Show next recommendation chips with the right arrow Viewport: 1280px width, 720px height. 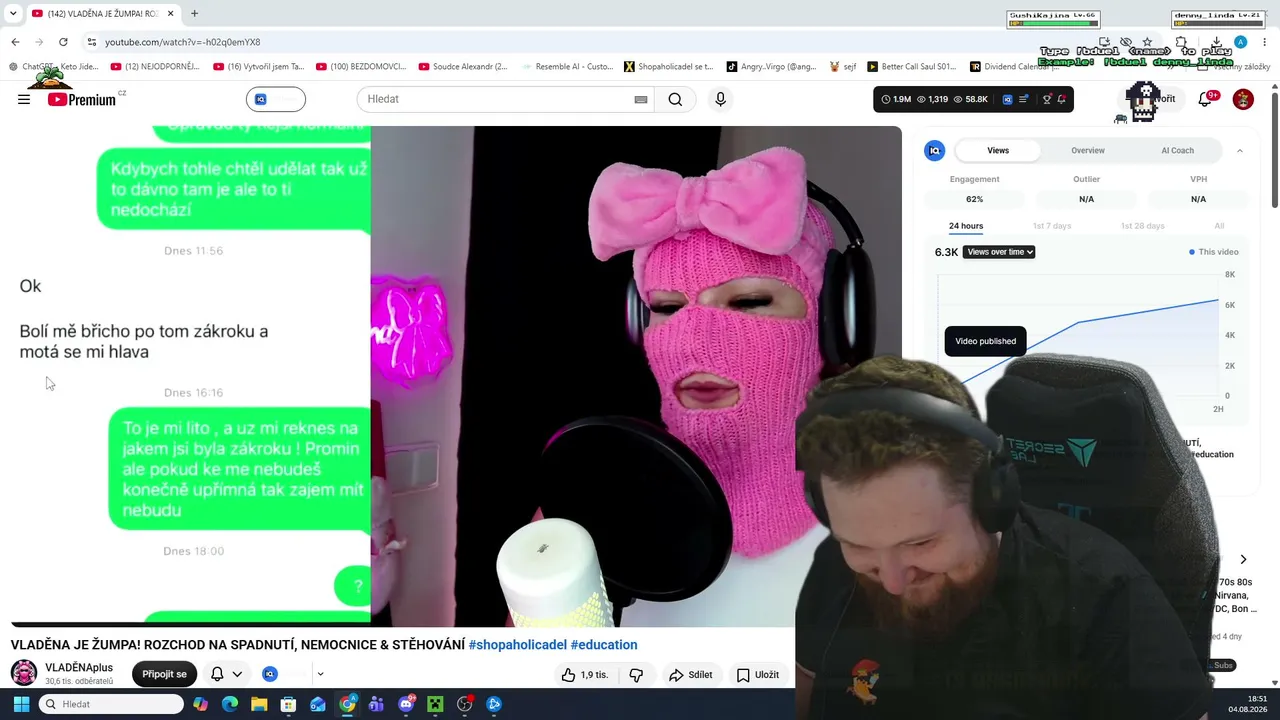point(1243,560)
